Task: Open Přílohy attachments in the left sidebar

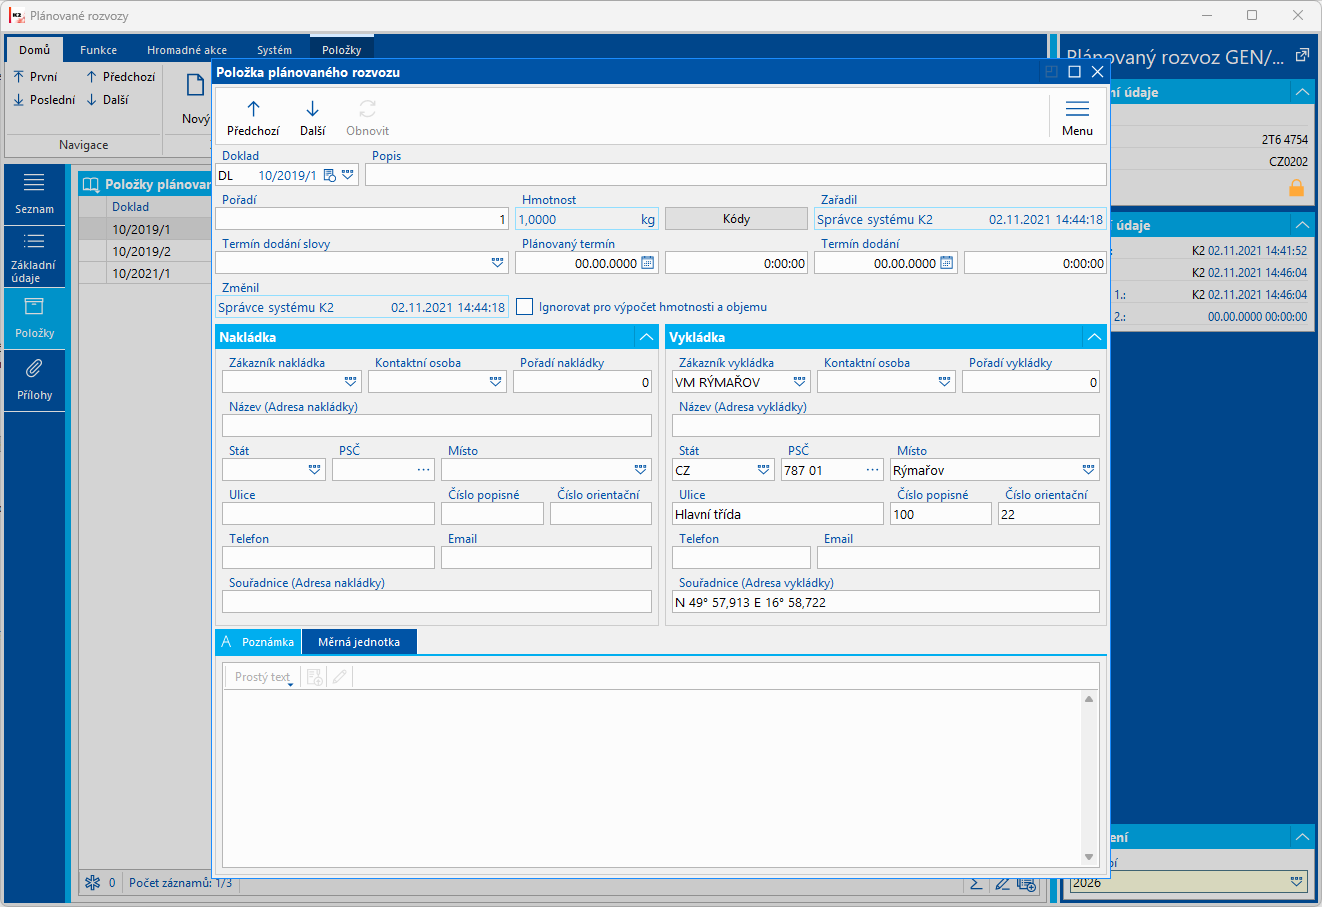Action: 34,381
